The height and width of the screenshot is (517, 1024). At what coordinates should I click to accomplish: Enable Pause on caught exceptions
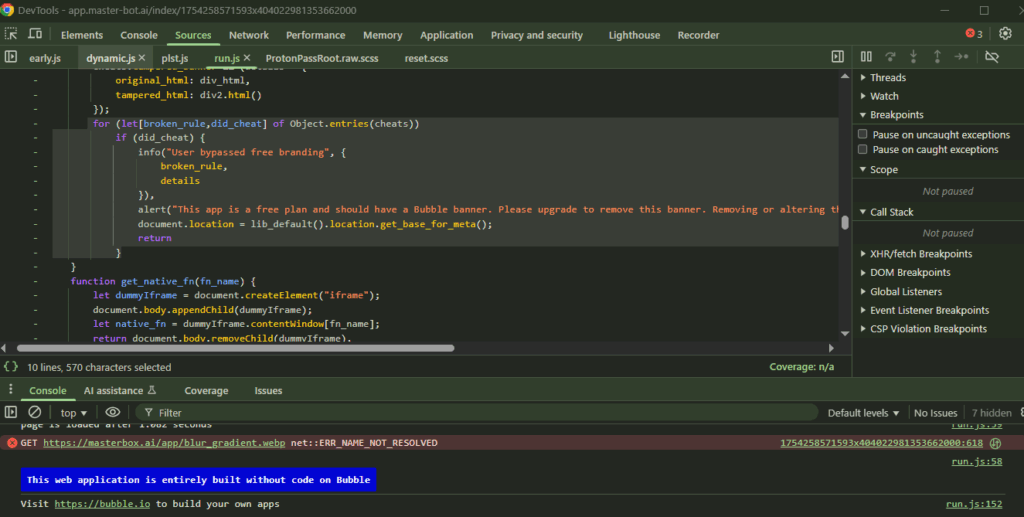click(863, 150)
